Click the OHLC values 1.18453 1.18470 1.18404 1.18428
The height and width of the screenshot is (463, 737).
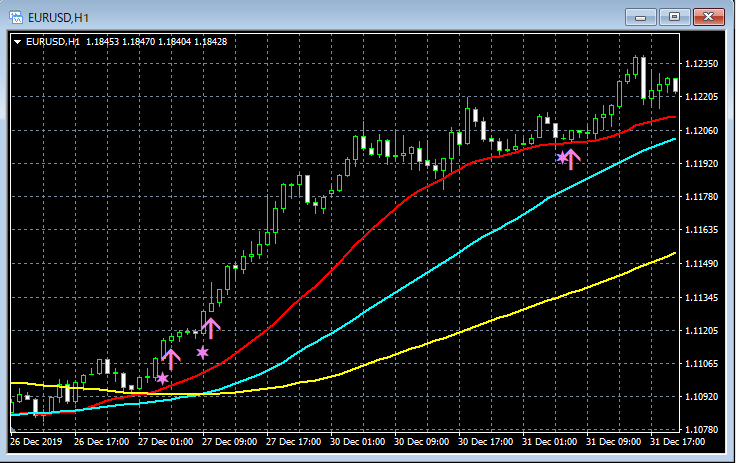click(x=157, y=42)
